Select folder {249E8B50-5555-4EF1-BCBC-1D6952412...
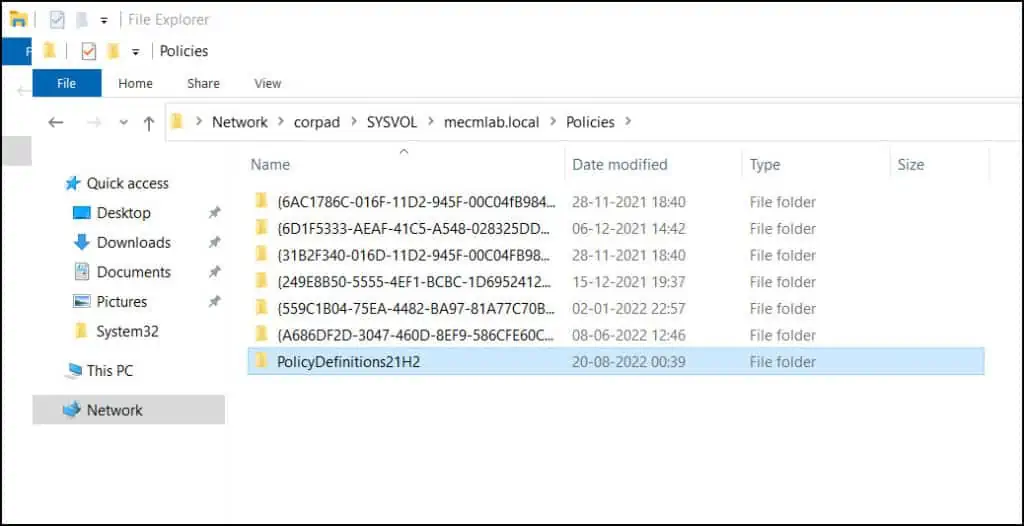The height and width of the screenshot is (526, 1024). click(x=416, y=282)
